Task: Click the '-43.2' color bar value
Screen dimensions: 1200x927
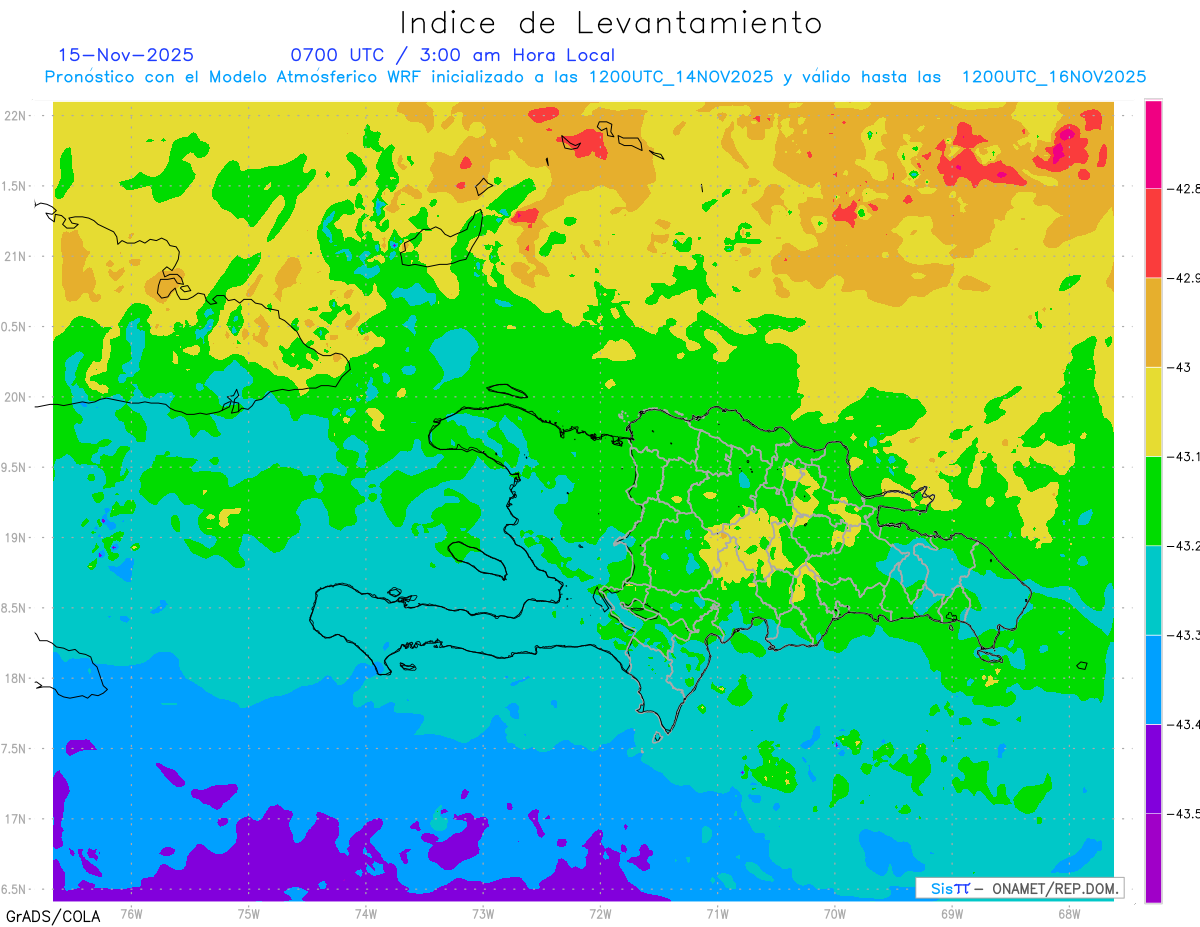Action: coord(1185,546)
